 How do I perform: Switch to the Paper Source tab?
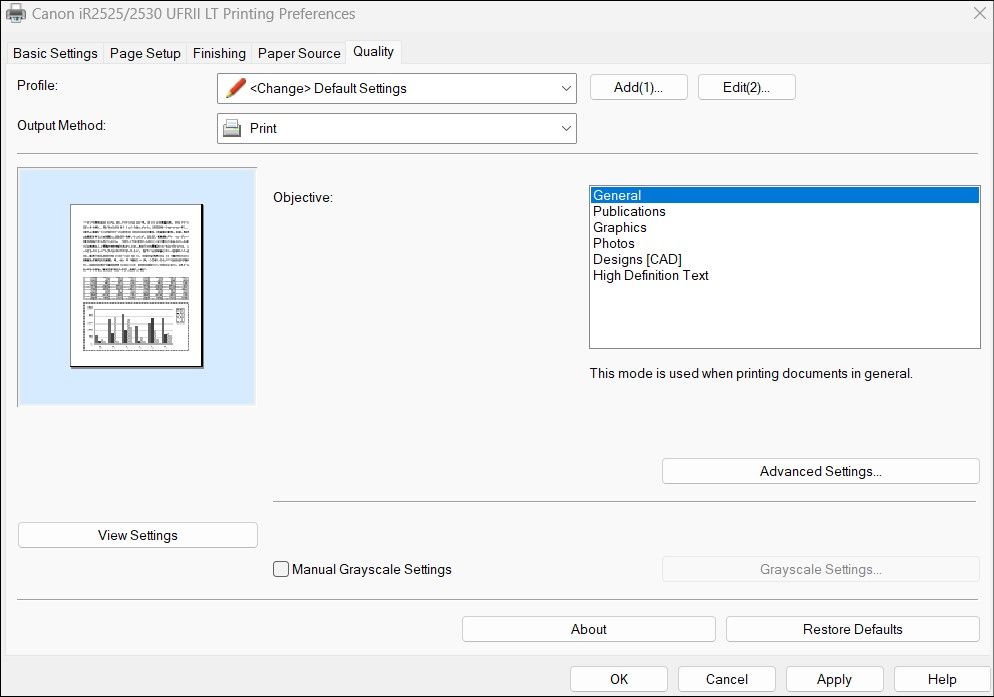tap(298, 53)
